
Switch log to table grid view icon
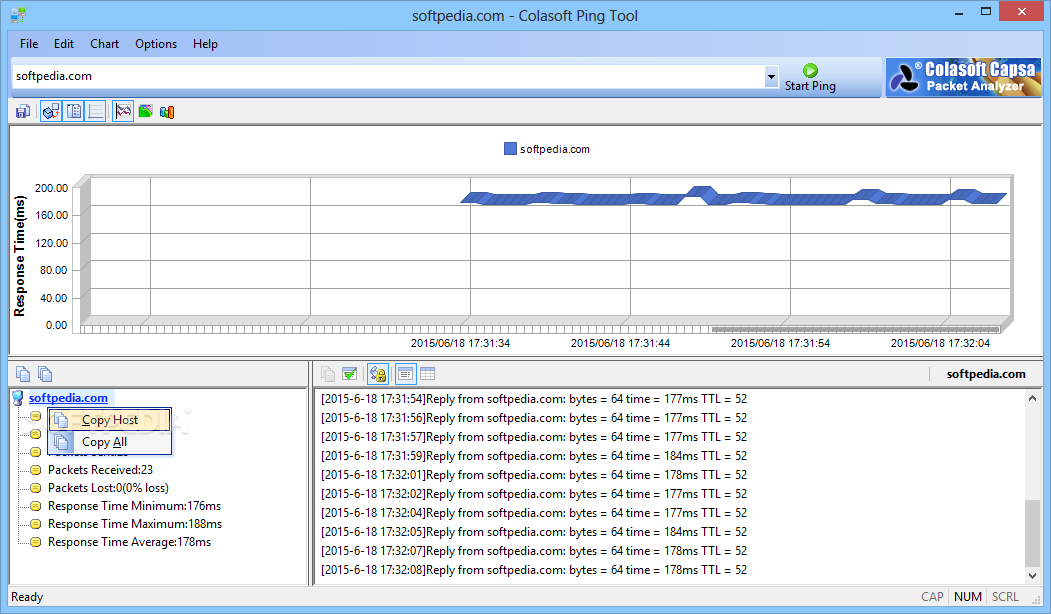tap(428, 373)
